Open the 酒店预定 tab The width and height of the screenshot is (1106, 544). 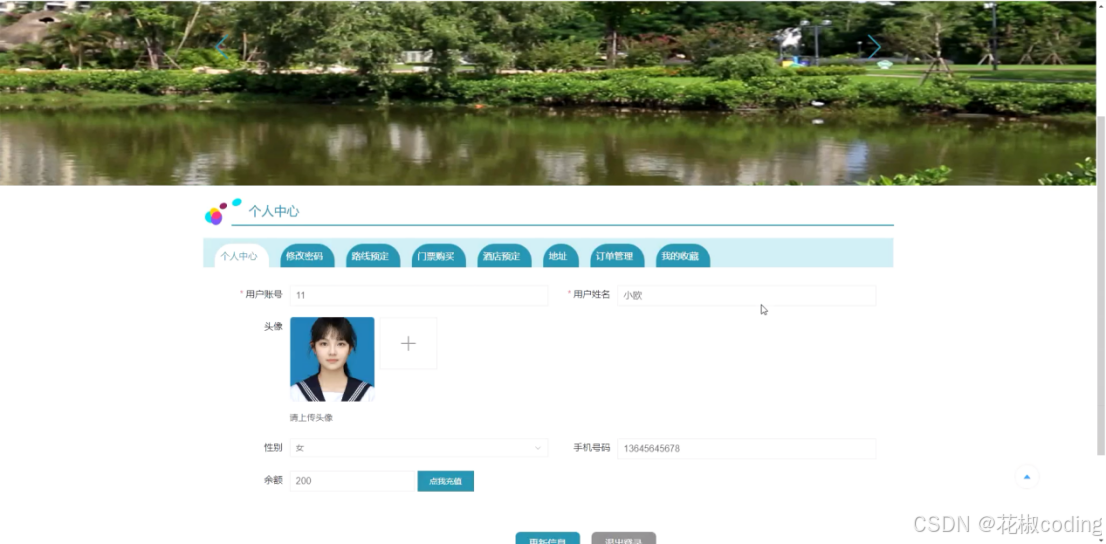(502, 256)
